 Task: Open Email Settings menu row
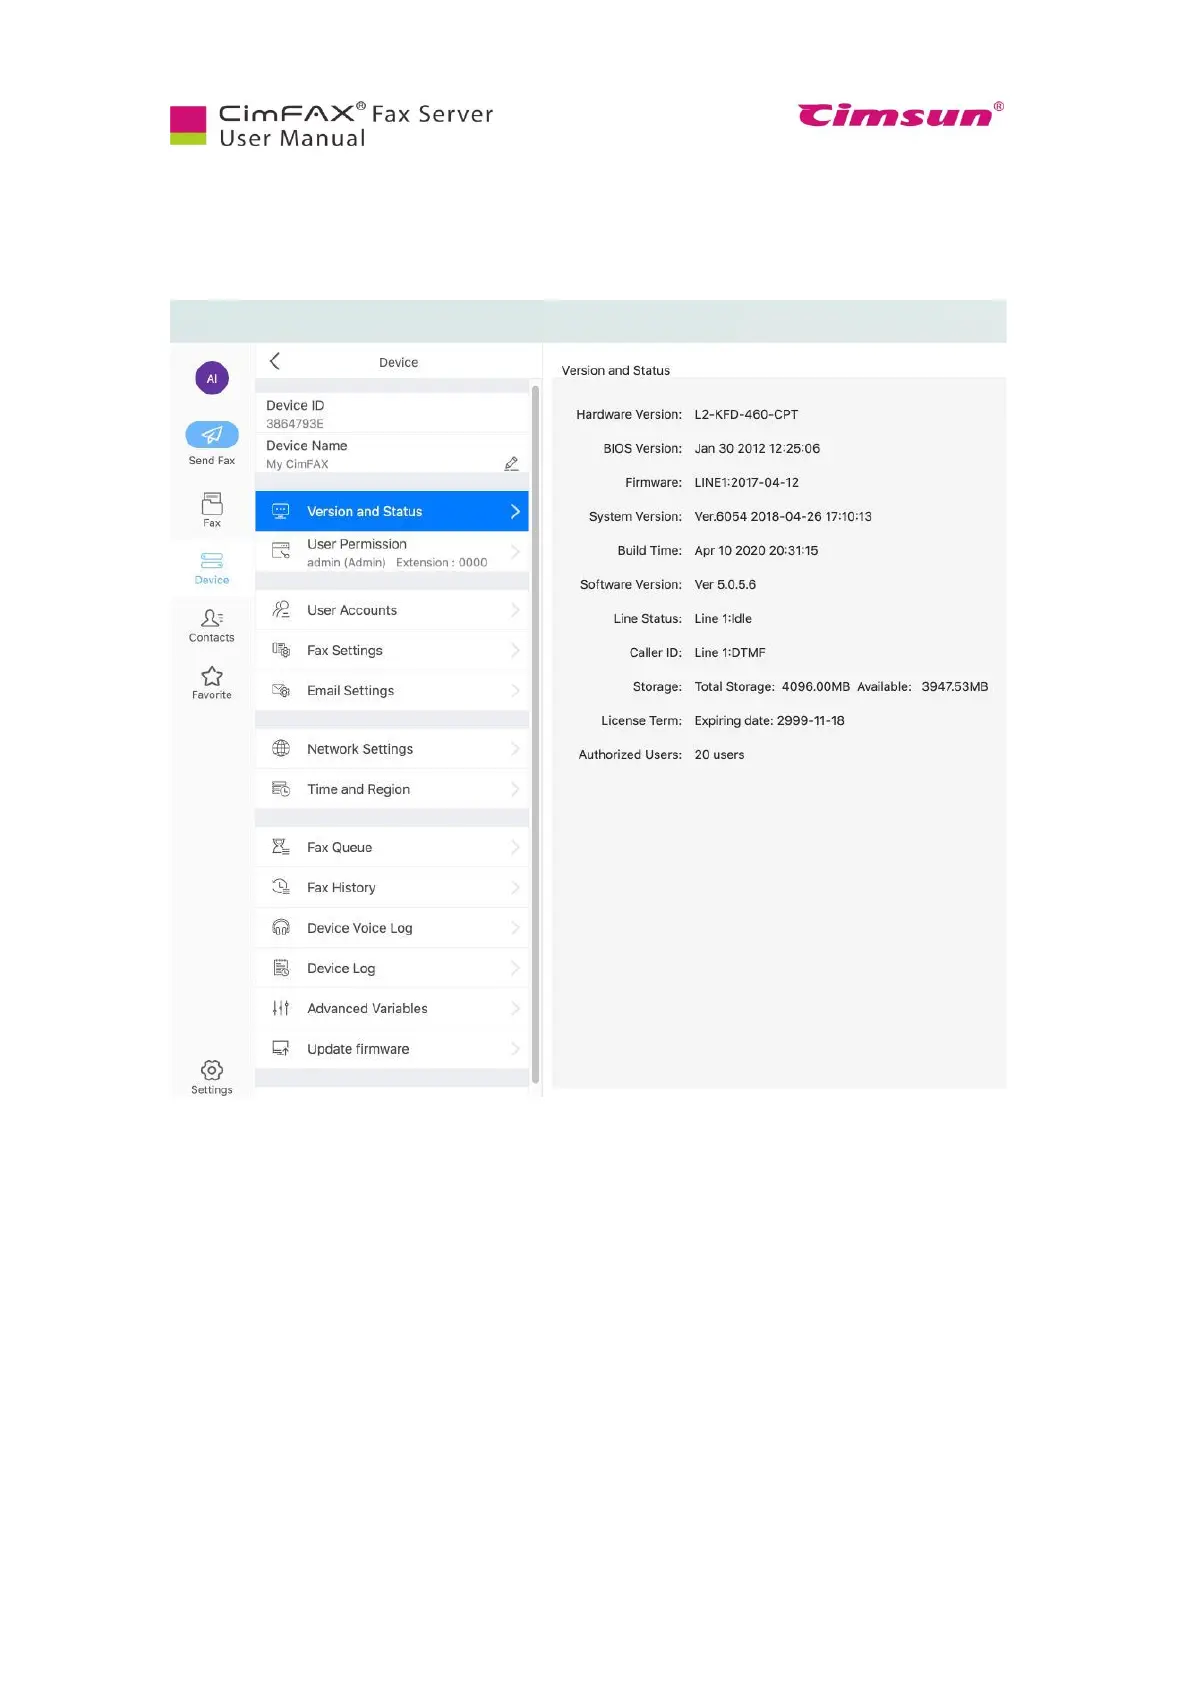click(392, 690)
